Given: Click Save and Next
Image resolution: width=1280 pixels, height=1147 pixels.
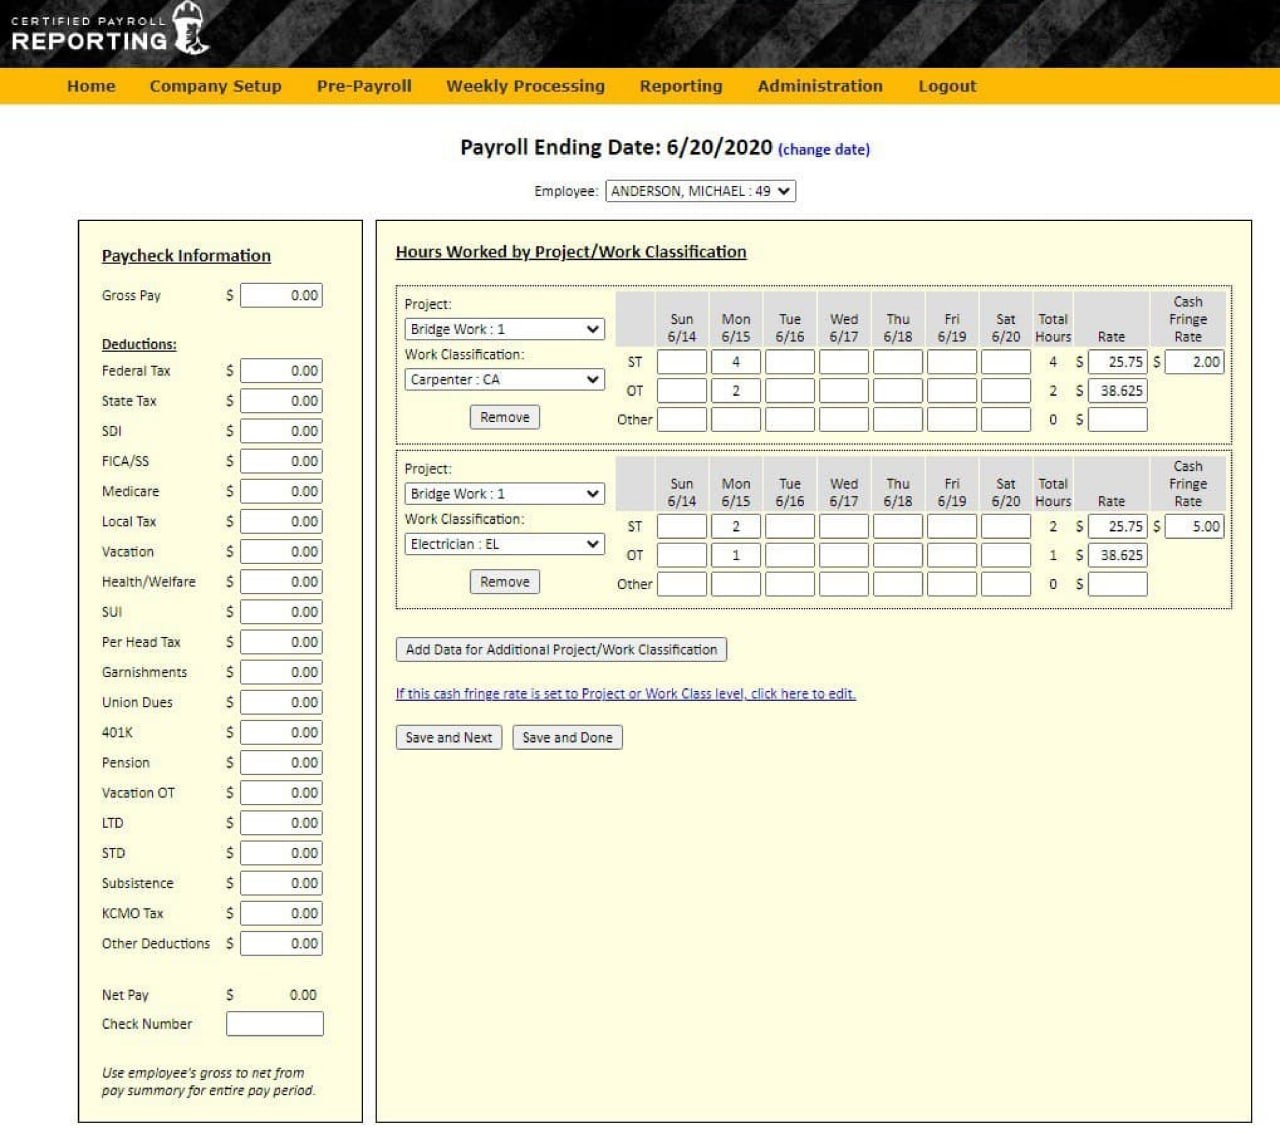Looking at the screenshot, I should [x=447, y=737].
